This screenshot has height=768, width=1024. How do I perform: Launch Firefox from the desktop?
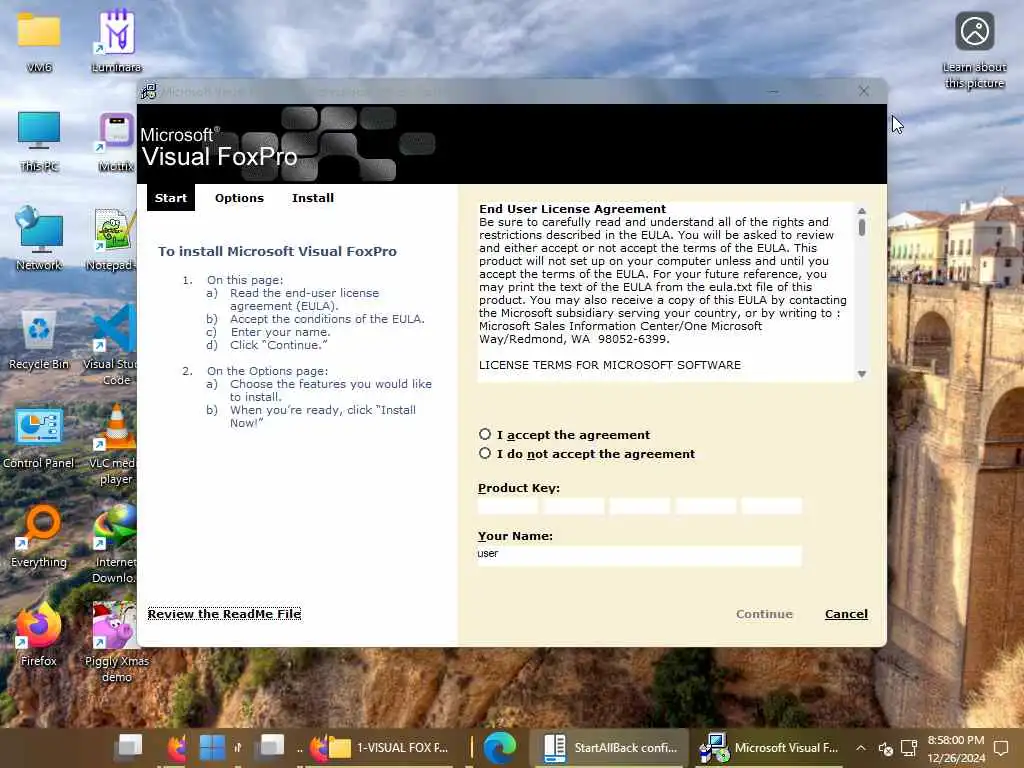pyautogui.click(x=39, y=635)
